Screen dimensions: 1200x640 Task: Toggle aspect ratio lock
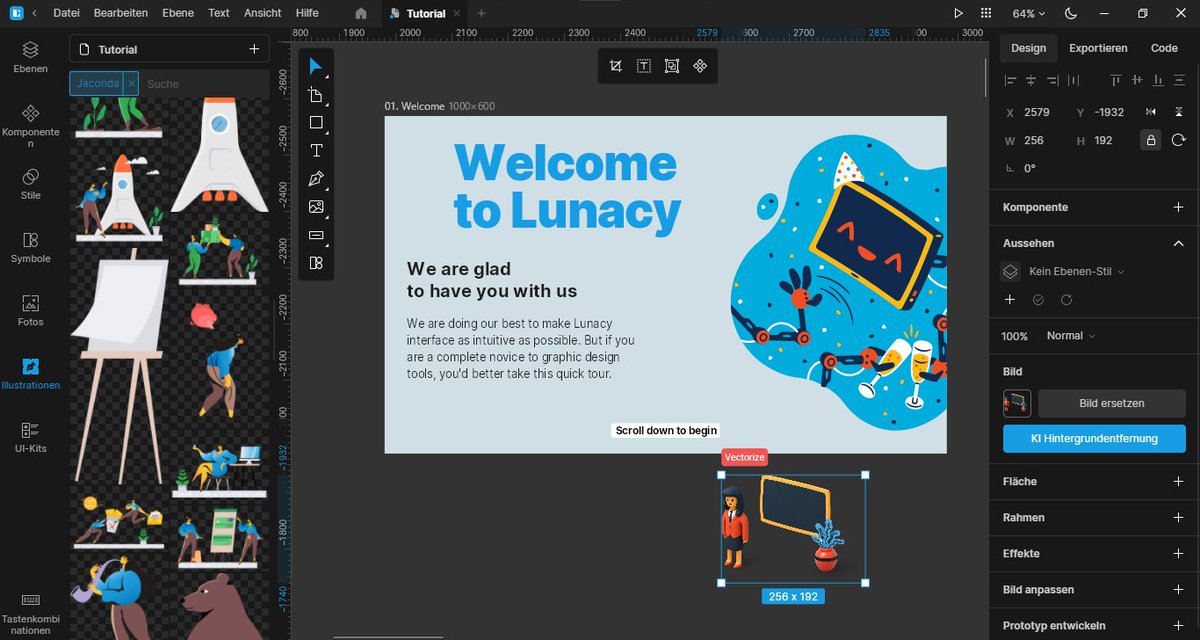point(1151,140)
